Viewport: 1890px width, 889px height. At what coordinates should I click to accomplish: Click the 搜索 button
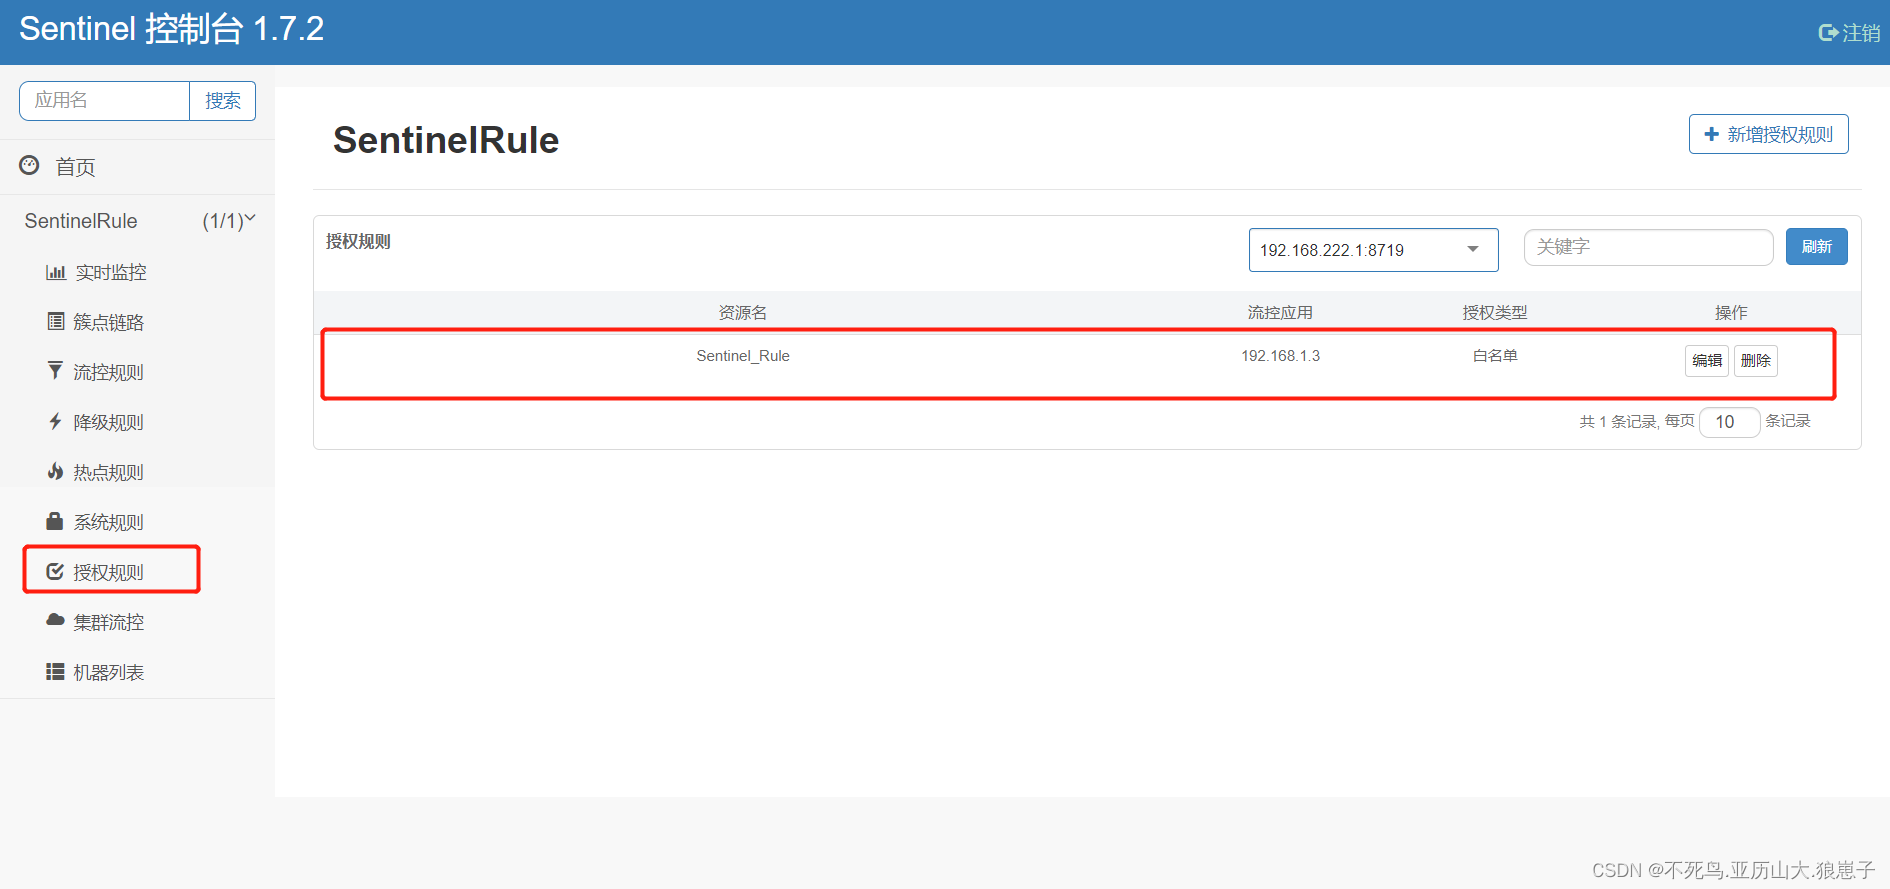[x=223, y=101]
